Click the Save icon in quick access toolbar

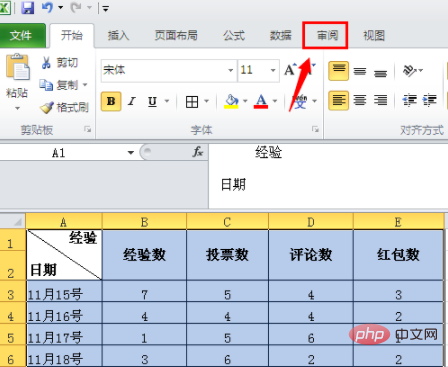28,7
